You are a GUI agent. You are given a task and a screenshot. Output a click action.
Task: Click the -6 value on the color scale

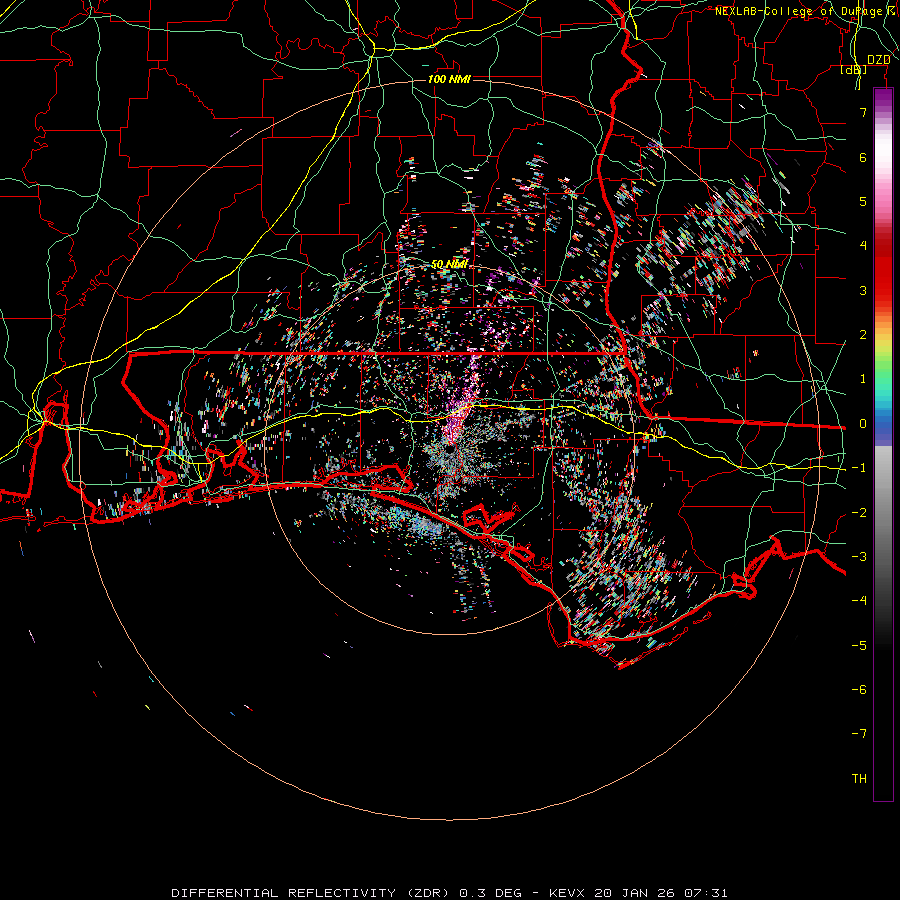pyautogui.click(x=859, y=690)
